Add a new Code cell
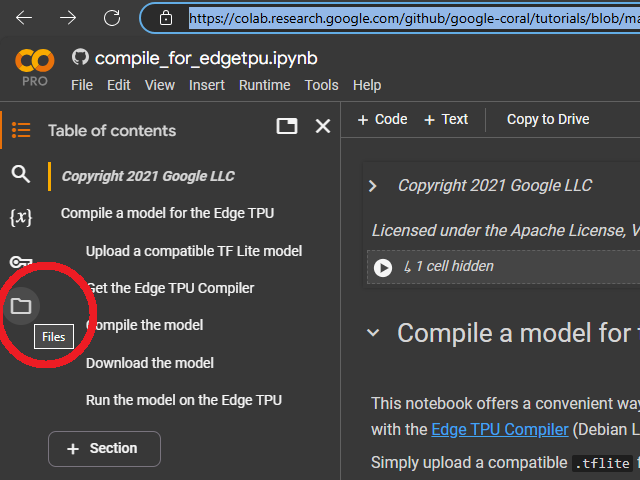The width and height of the screenshot is (640, 480). click(382, 120)
